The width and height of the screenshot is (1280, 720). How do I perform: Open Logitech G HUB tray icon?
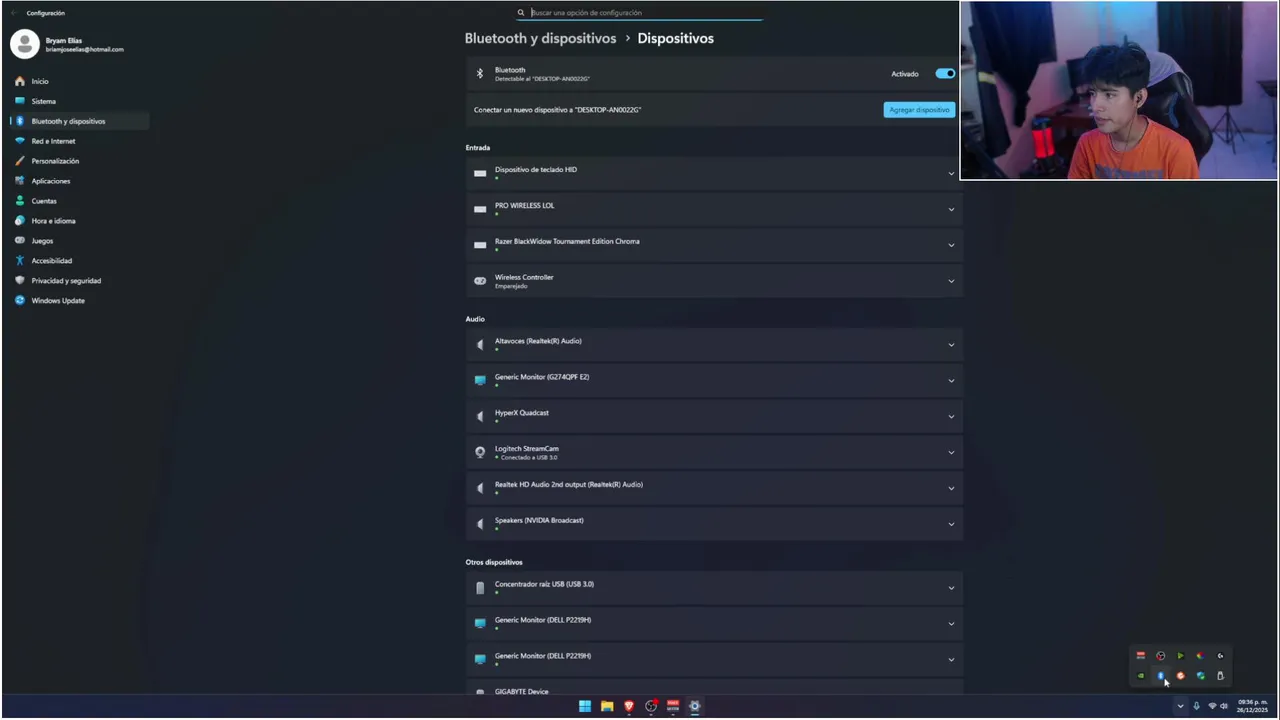click(1220, 656)
